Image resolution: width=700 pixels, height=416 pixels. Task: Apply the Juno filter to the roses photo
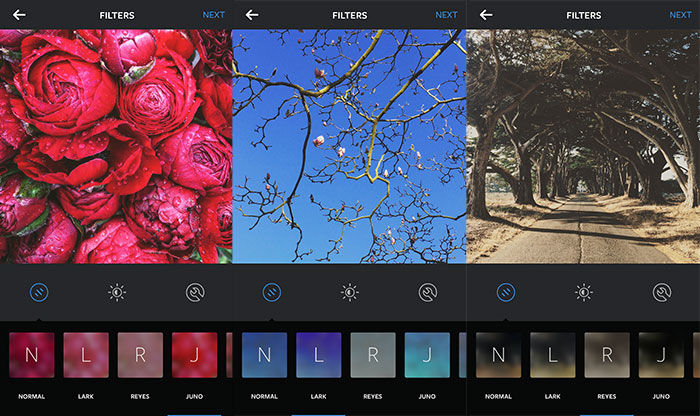click(x=194, y=355)
